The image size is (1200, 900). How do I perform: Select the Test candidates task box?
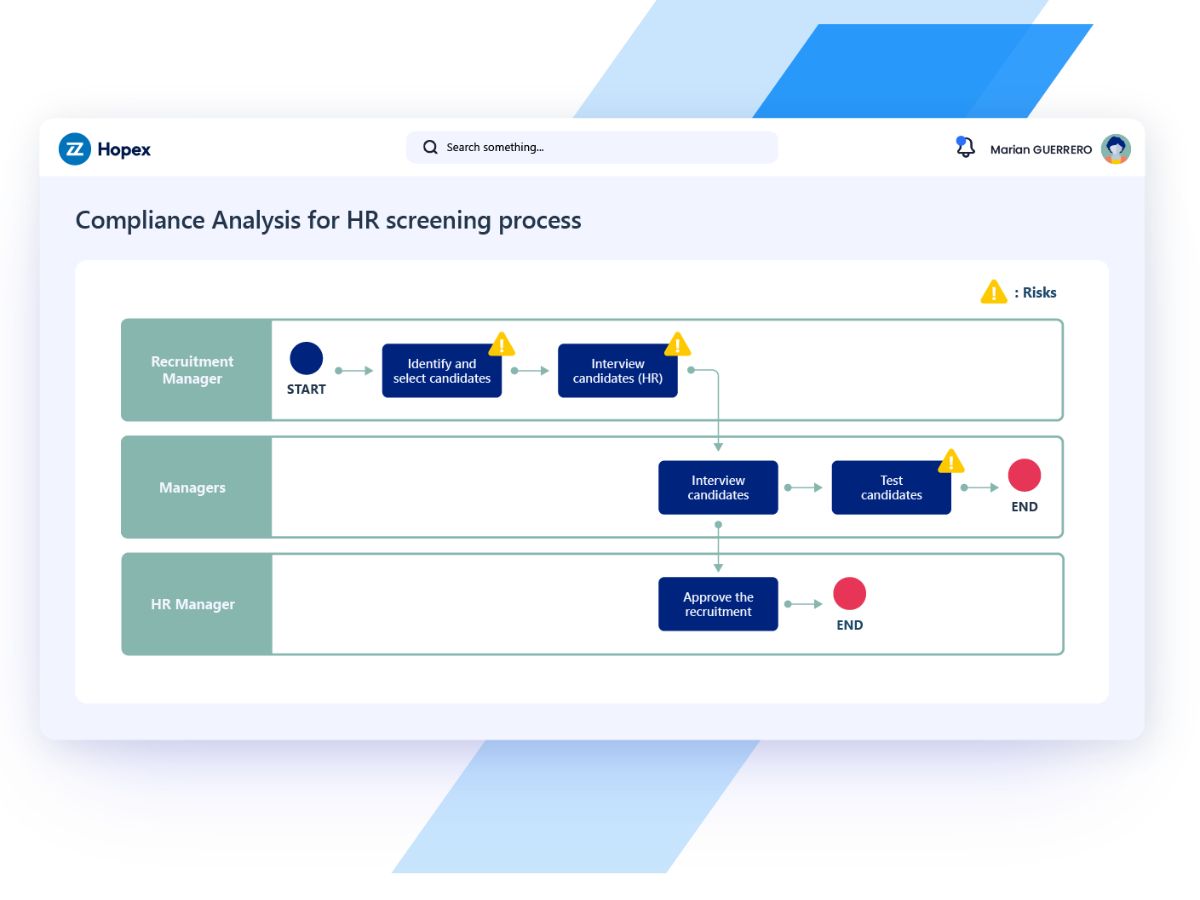point(891,488)
